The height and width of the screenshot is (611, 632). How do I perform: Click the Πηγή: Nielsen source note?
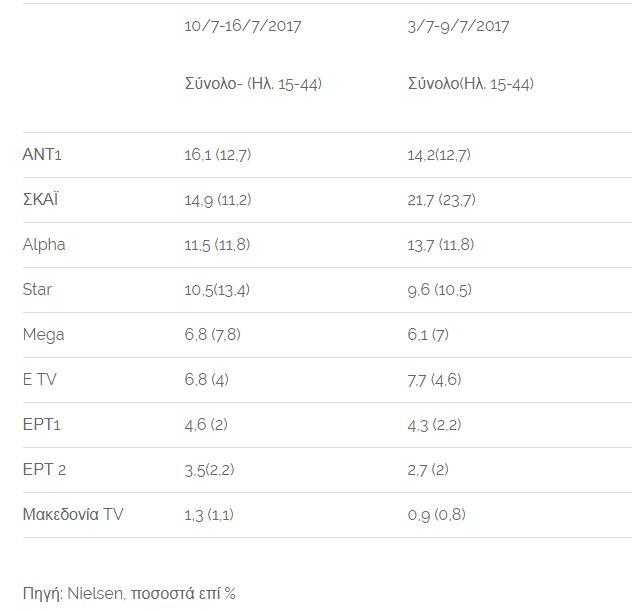[x=129, y=593]
